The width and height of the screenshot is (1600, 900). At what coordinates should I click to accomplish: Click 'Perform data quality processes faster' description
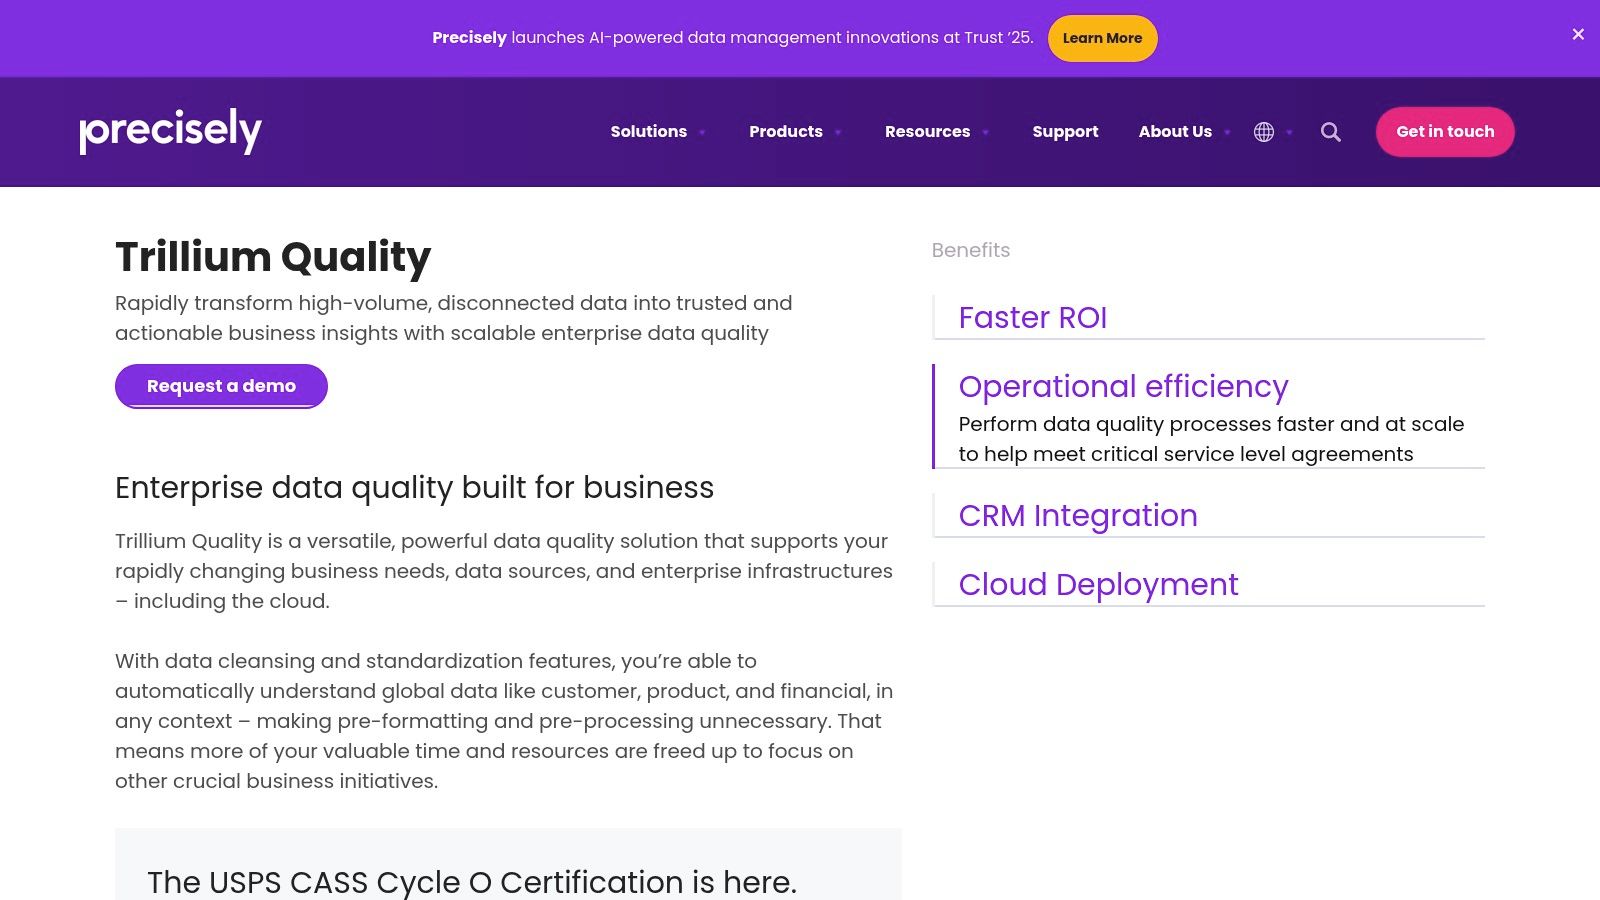tap(1211, 439)
